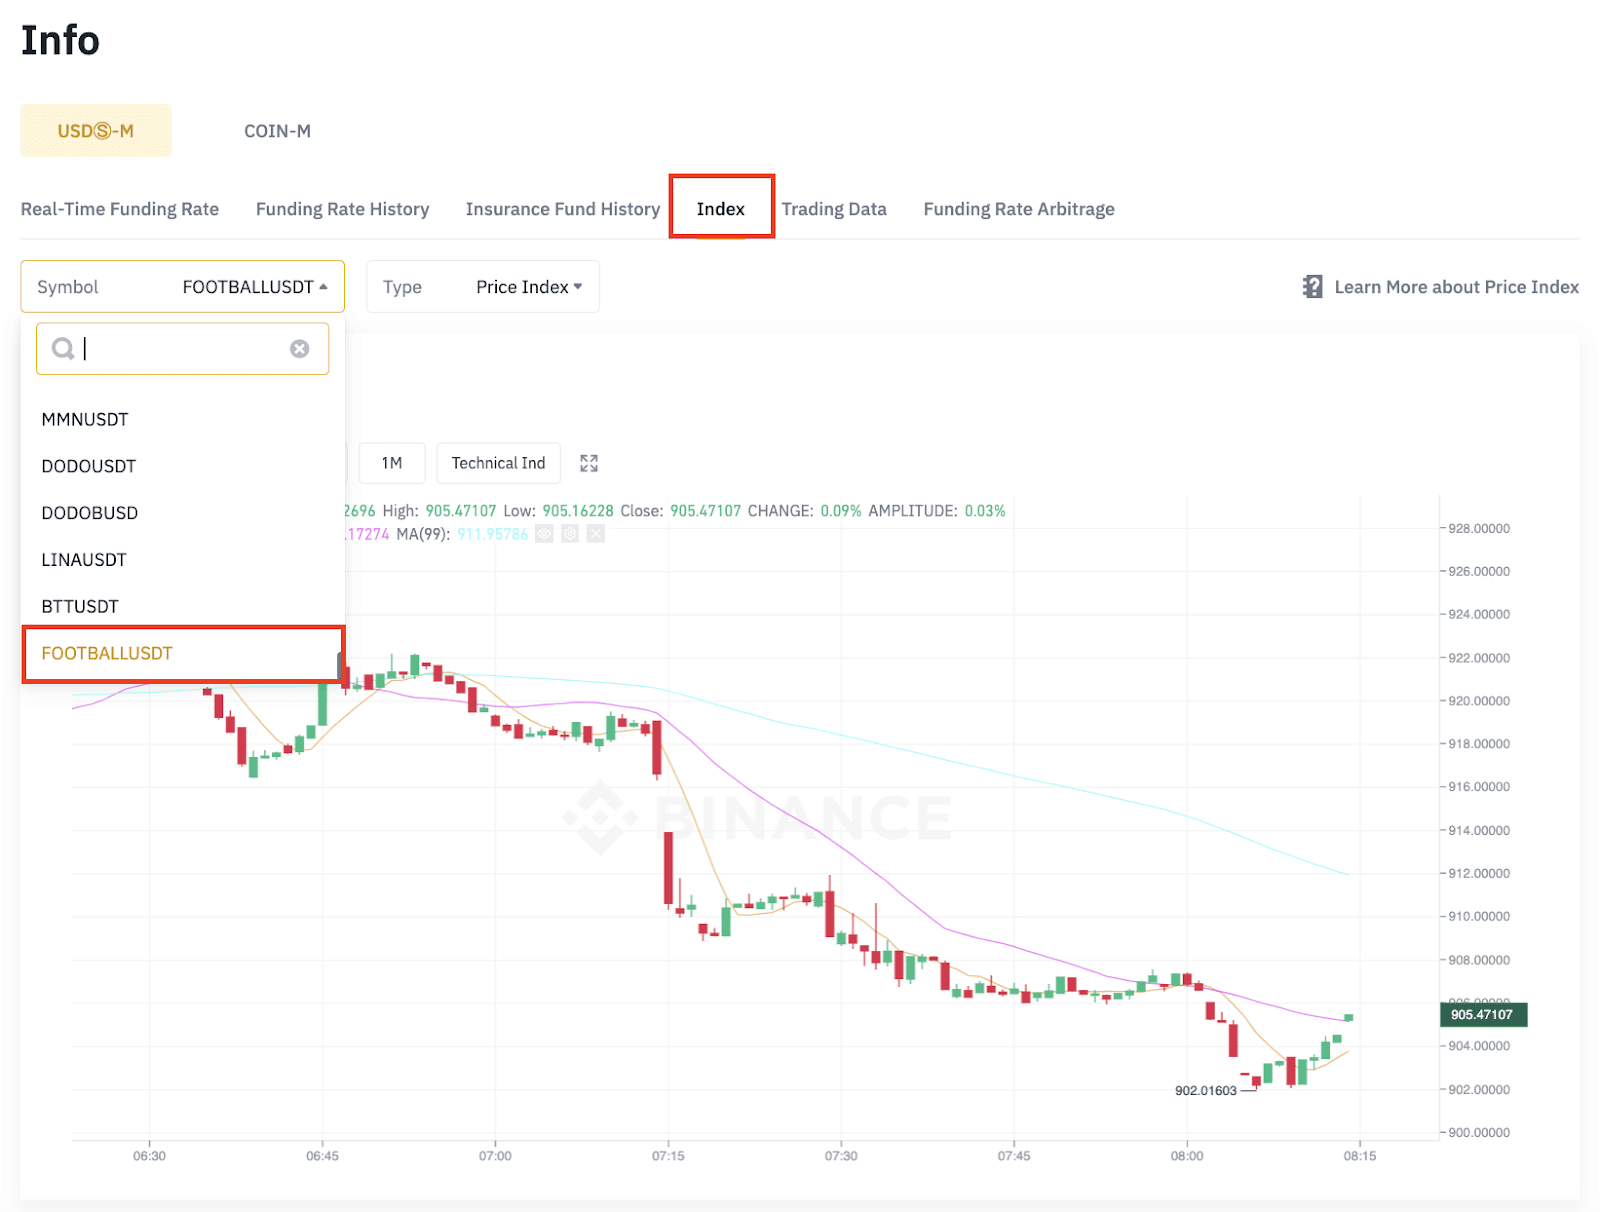
Task: Go to Funding Rate Arbitrage tab
Action: 1018,209
